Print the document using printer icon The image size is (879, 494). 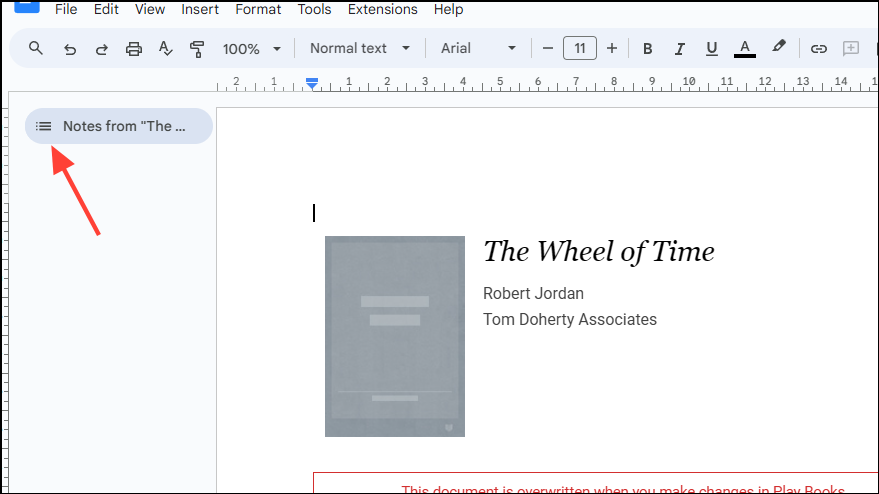click(x=133, y=48)
